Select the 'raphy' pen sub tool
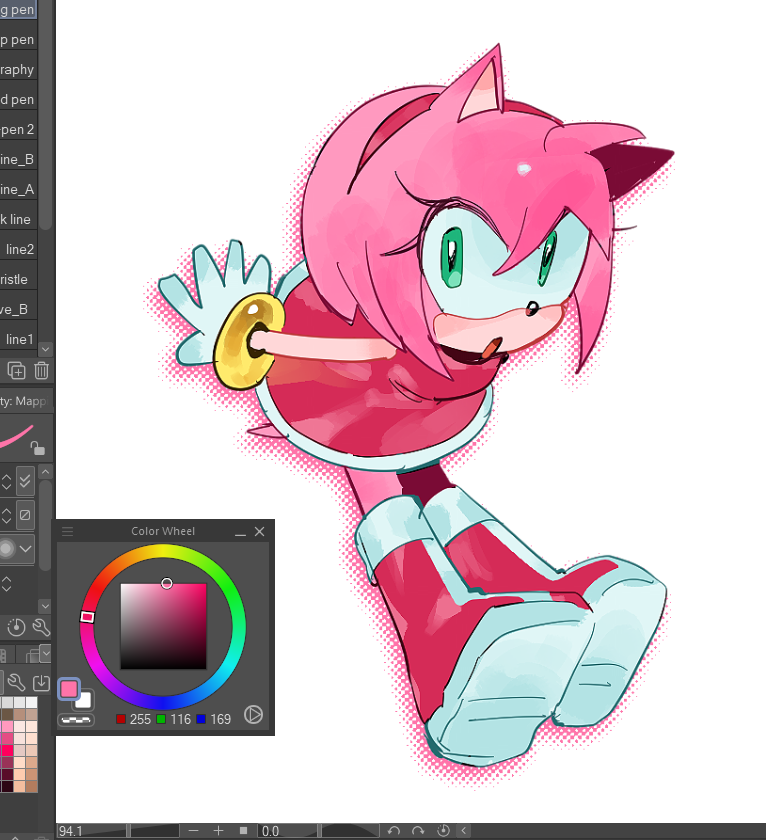The image size is (766, 840). 18,69
